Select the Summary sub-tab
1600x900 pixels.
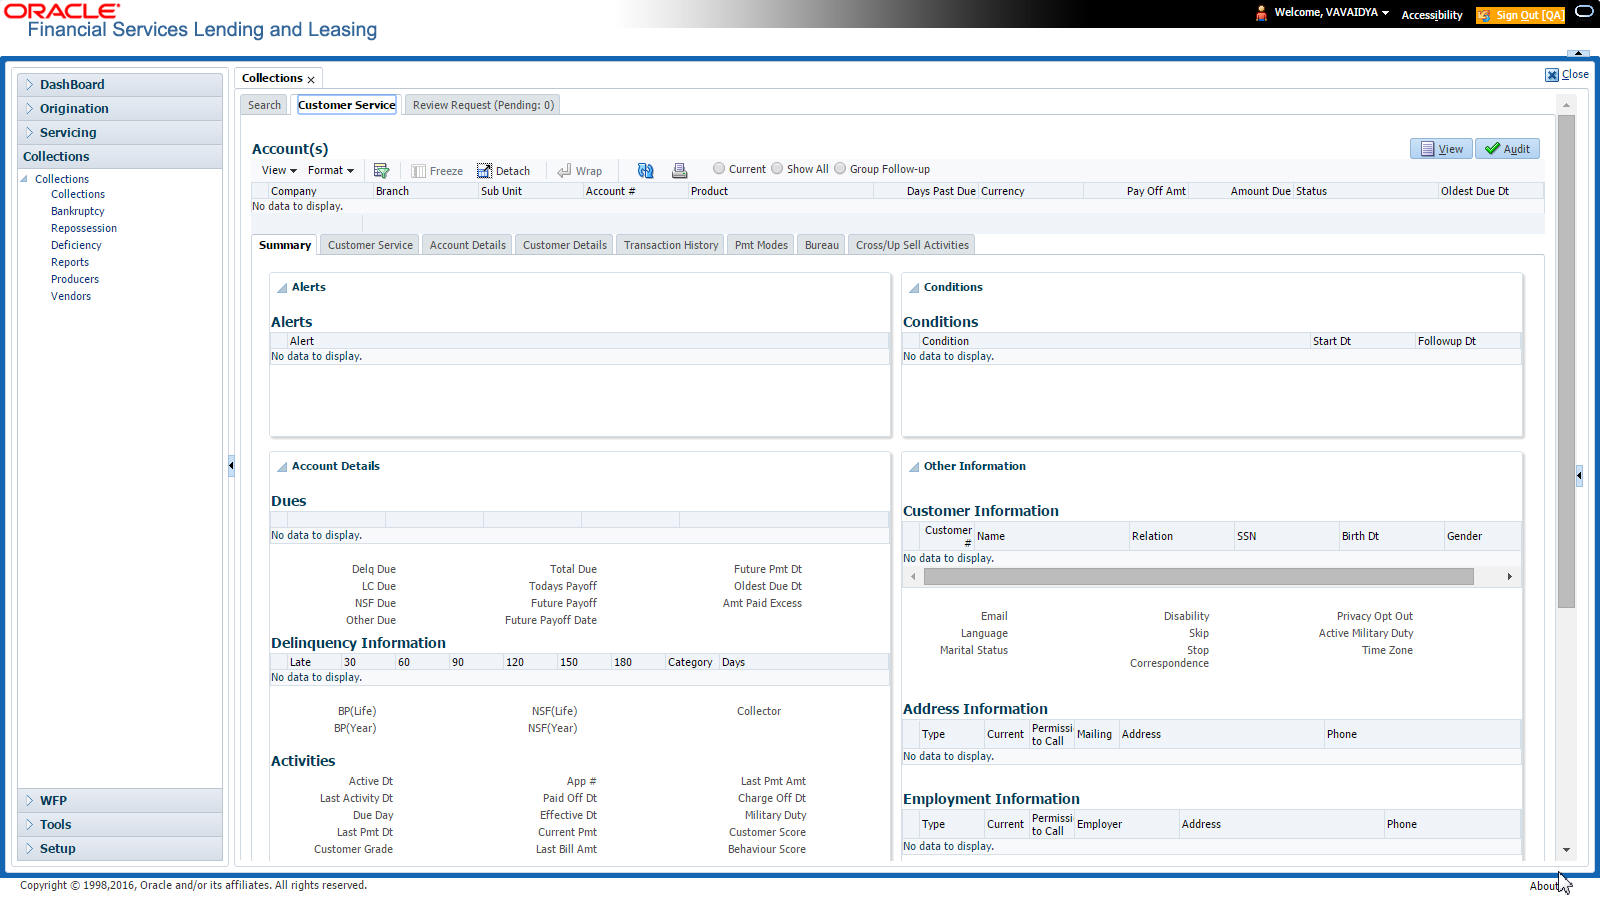point(285,245)
